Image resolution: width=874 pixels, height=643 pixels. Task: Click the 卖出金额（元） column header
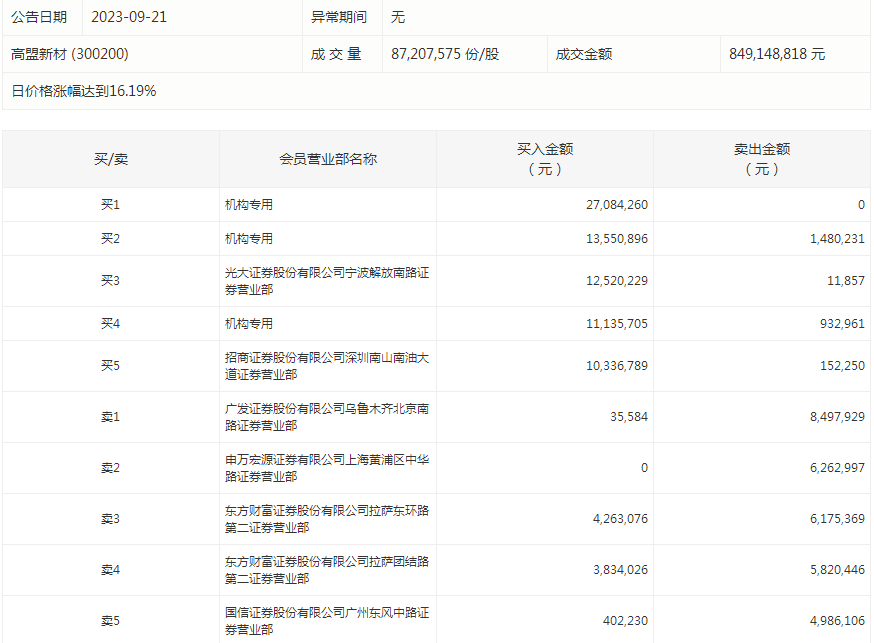click(762, 159)
